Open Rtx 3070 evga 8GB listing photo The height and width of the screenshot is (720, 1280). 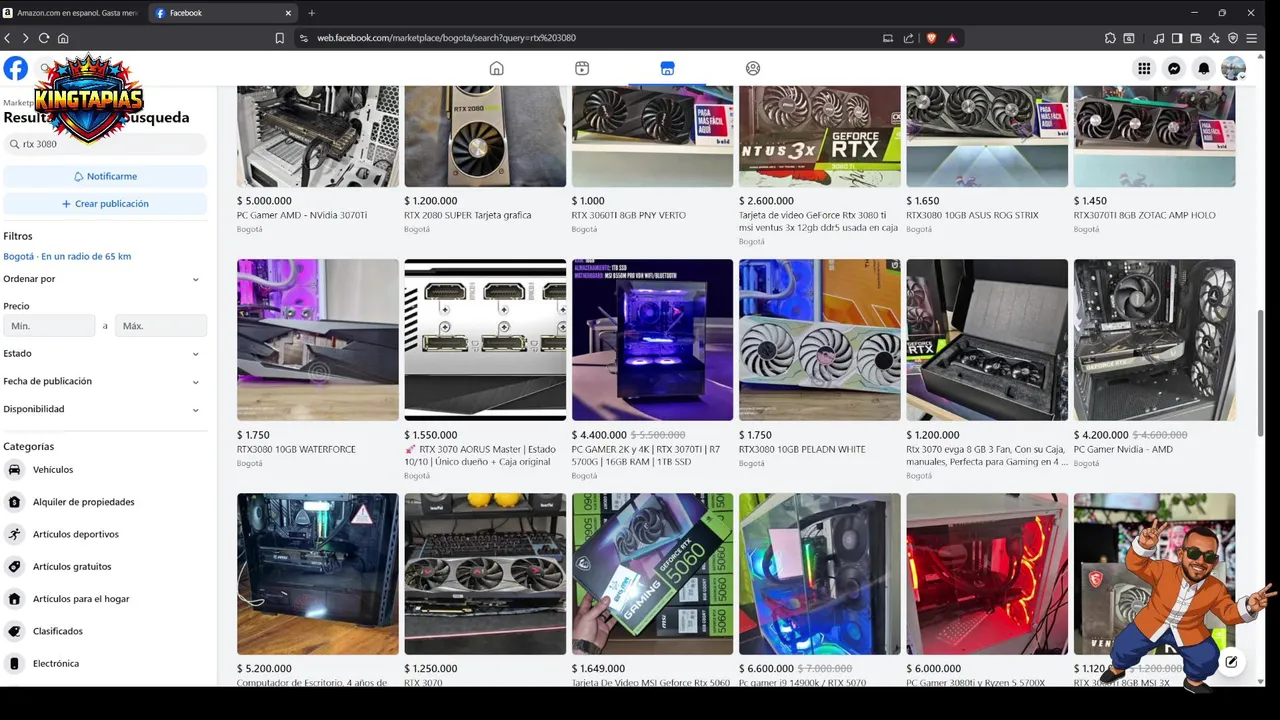987,340
